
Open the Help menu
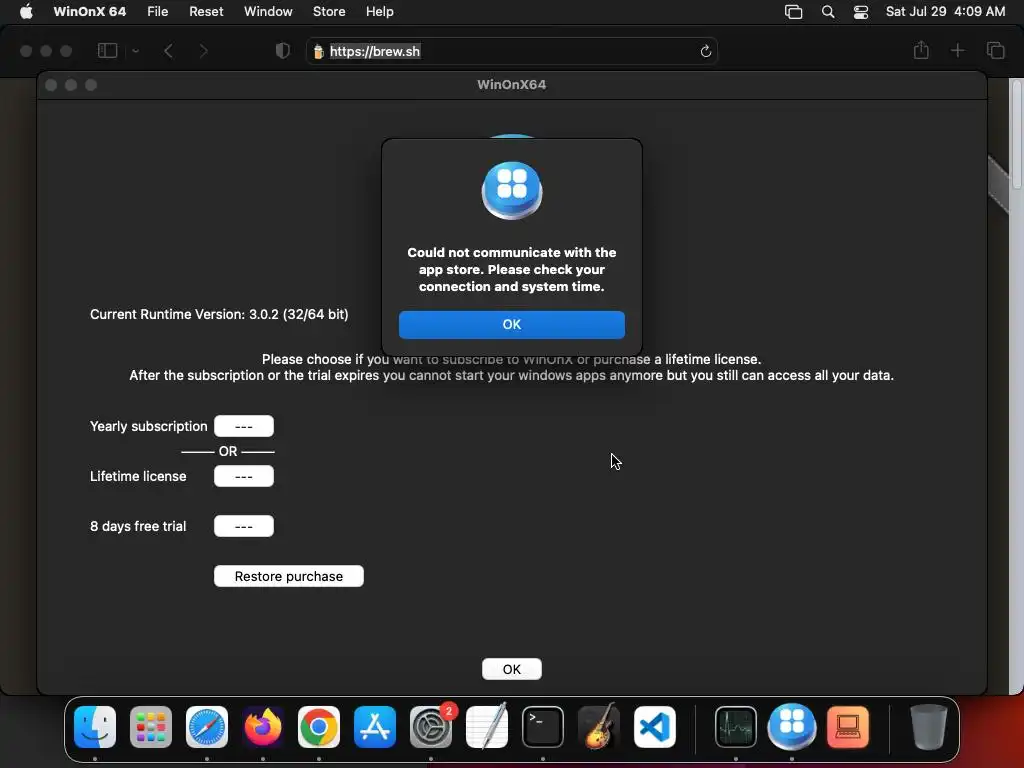coord(379,12)
